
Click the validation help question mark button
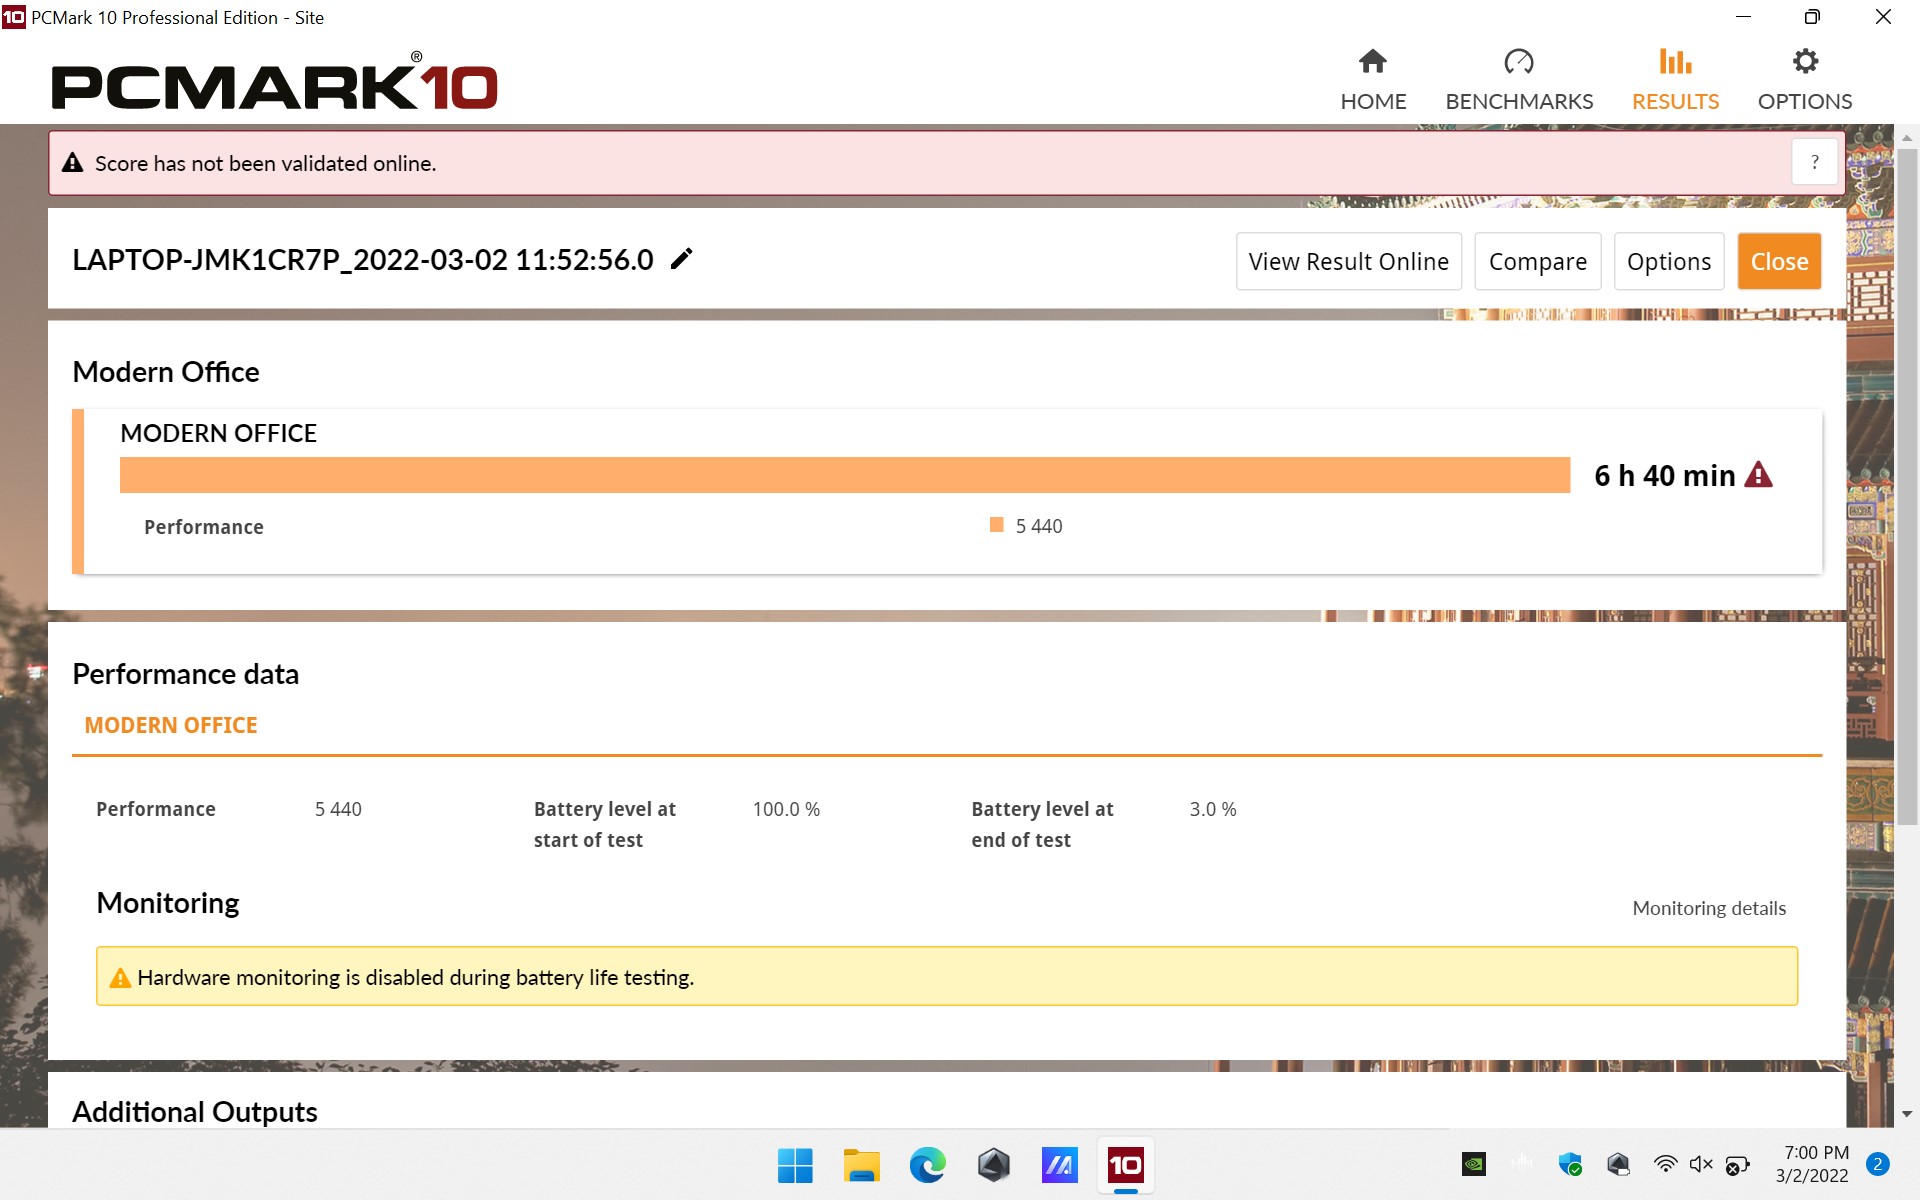tap(1815, 162)
